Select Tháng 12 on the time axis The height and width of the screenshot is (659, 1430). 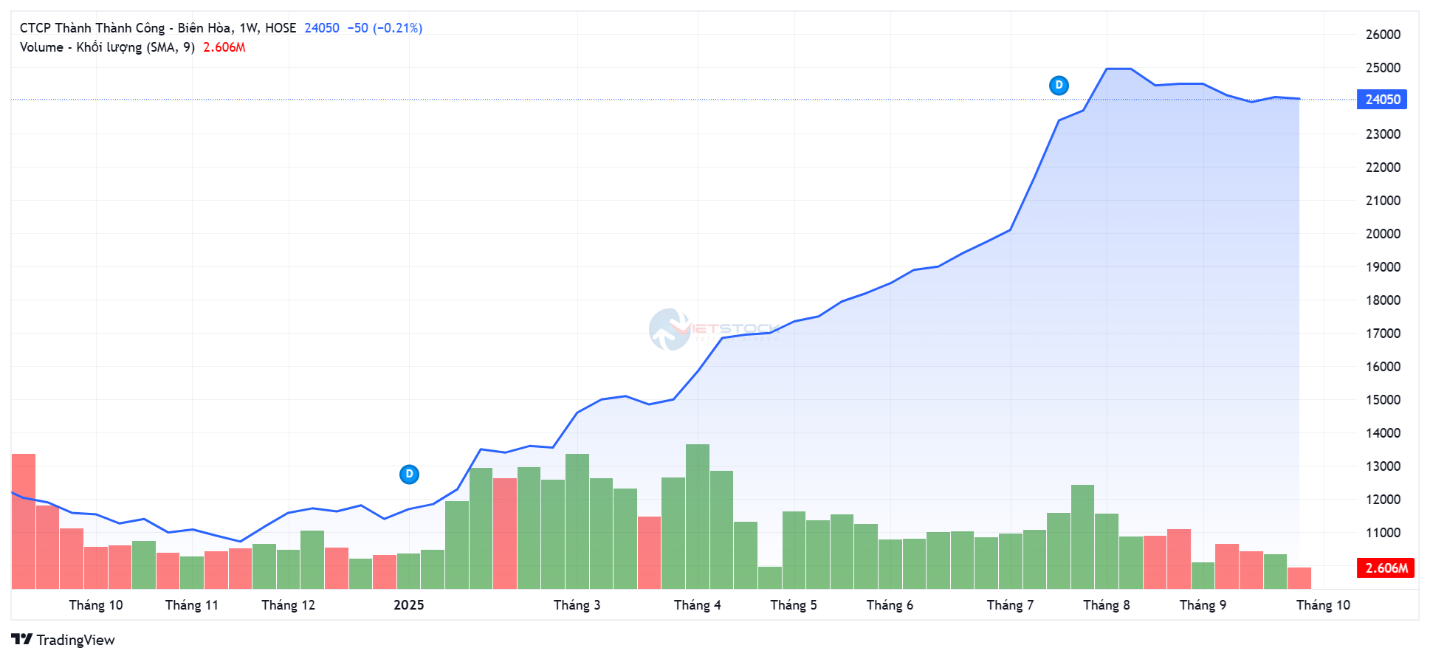288,605
